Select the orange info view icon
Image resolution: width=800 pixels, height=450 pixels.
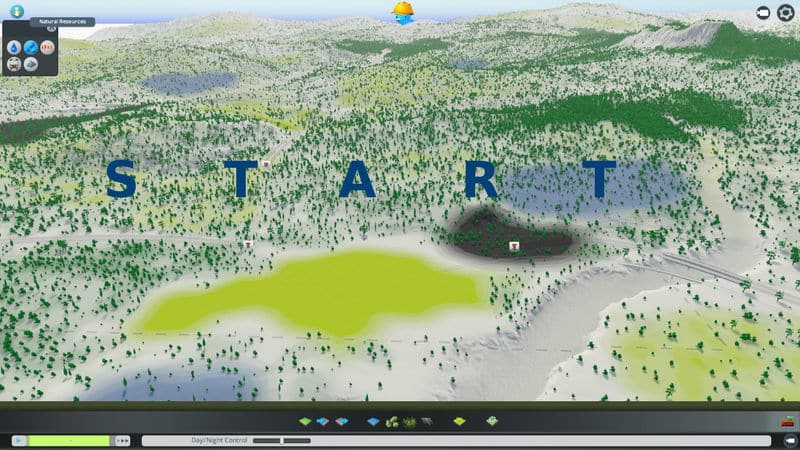(x=46, y=47)
